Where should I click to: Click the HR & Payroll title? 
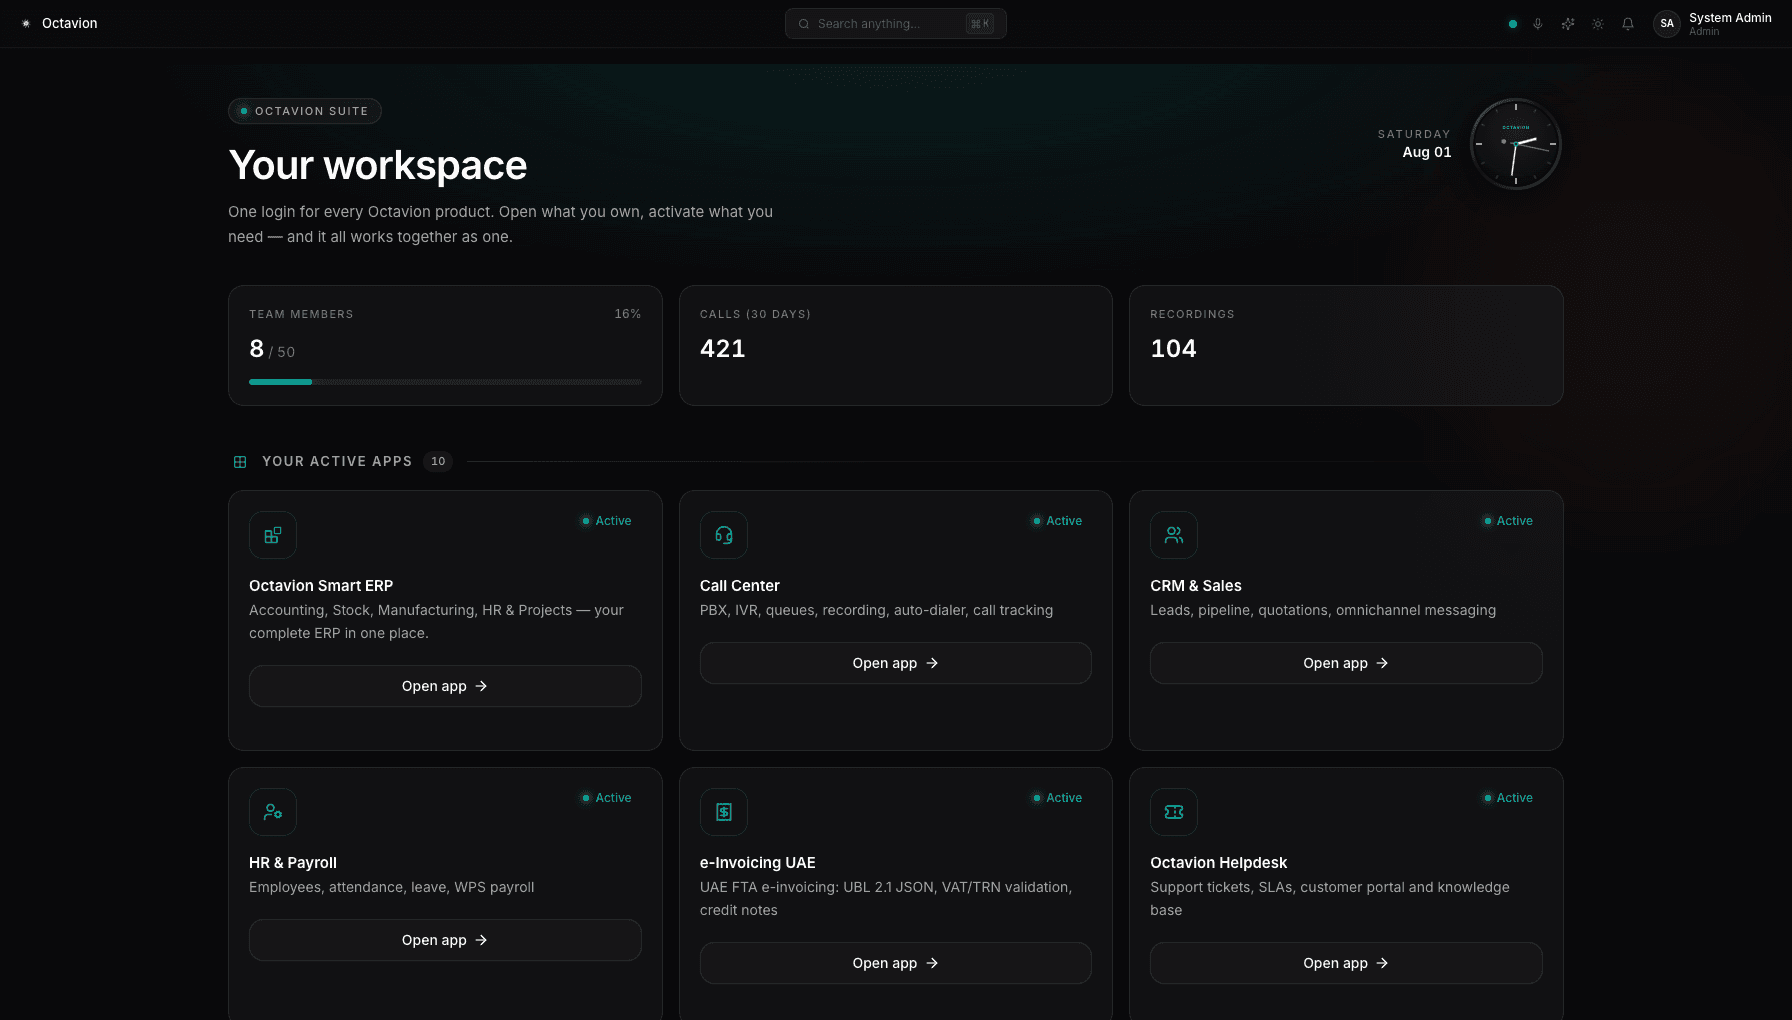click(x=293, y=863)
